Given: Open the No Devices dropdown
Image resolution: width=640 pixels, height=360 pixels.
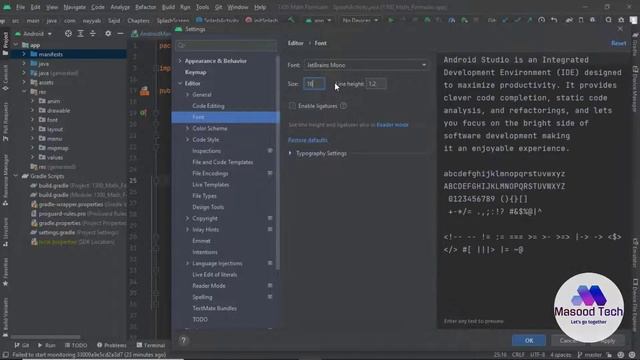Looking at the screenshot, I should coord(360,20).
